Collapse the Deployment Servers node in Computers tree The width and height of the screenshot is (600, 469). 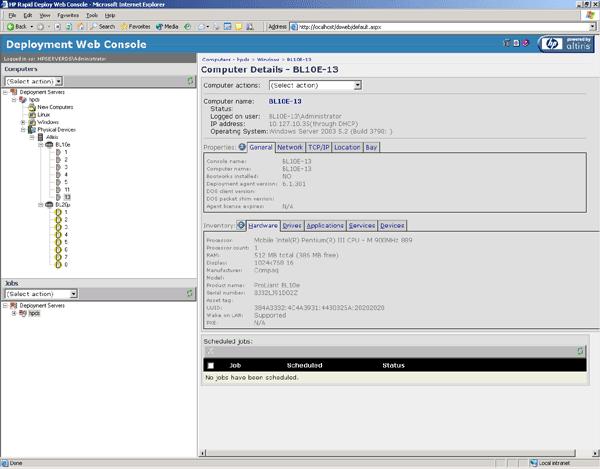tap(5, 92)
